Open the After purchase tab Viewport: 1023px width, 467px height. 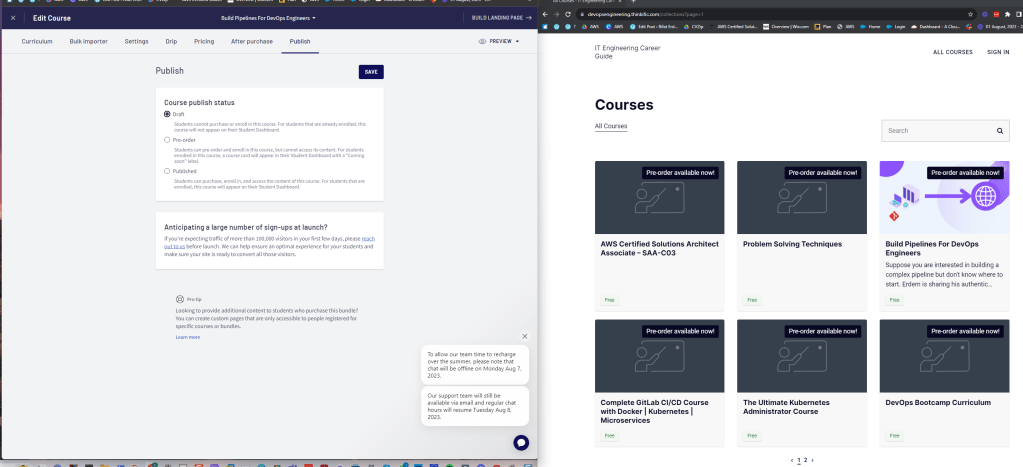point(252,41)
